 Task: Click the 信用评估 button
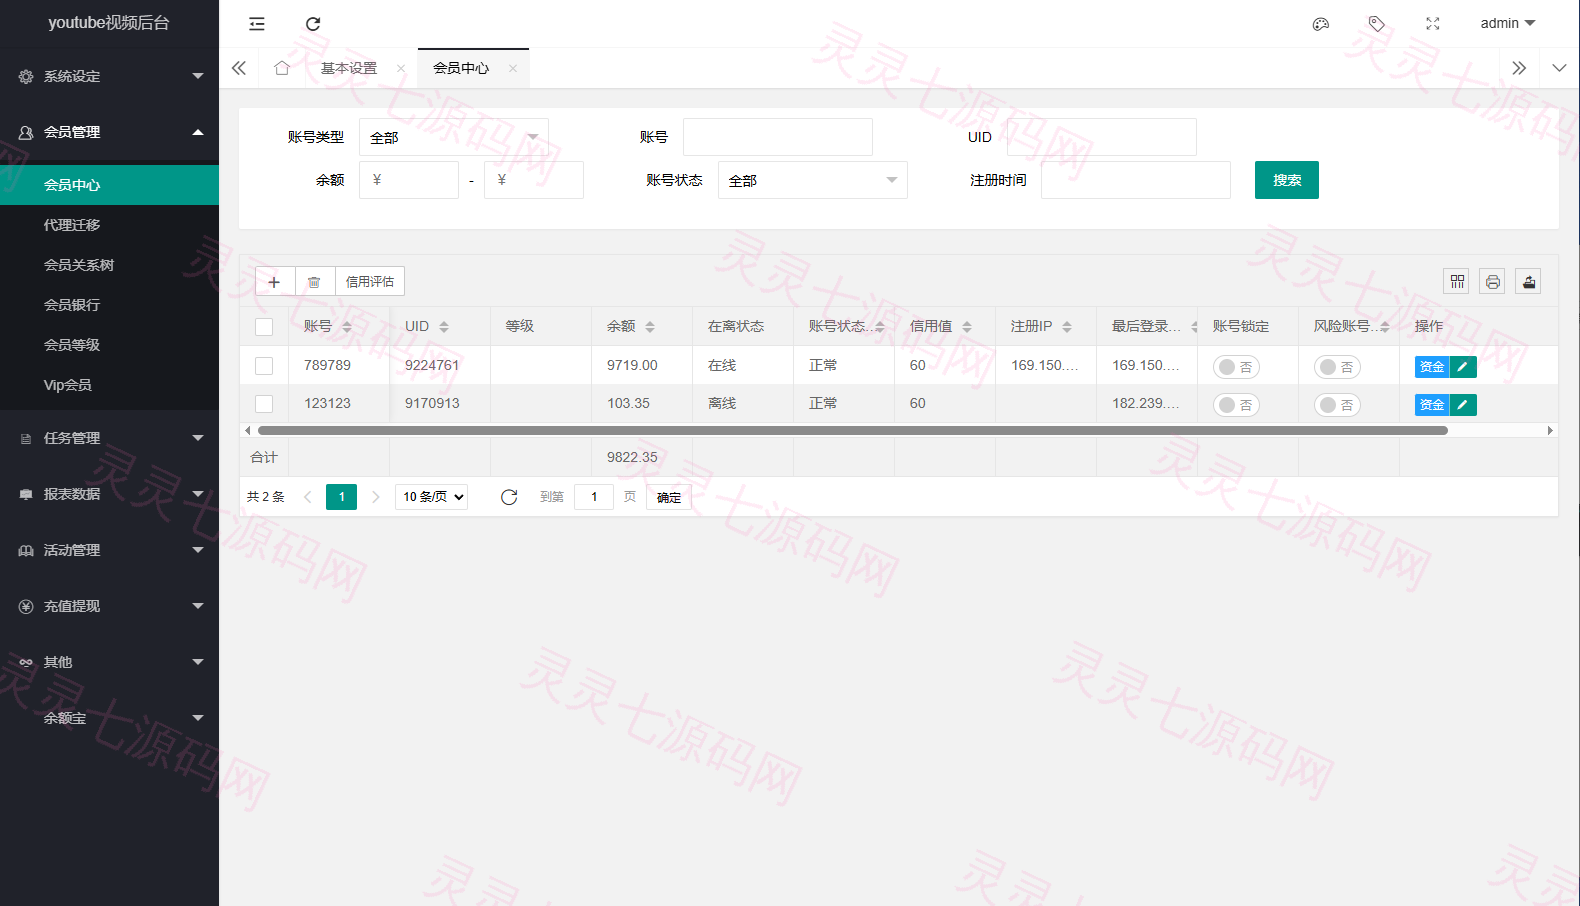(x=370, y=282)
